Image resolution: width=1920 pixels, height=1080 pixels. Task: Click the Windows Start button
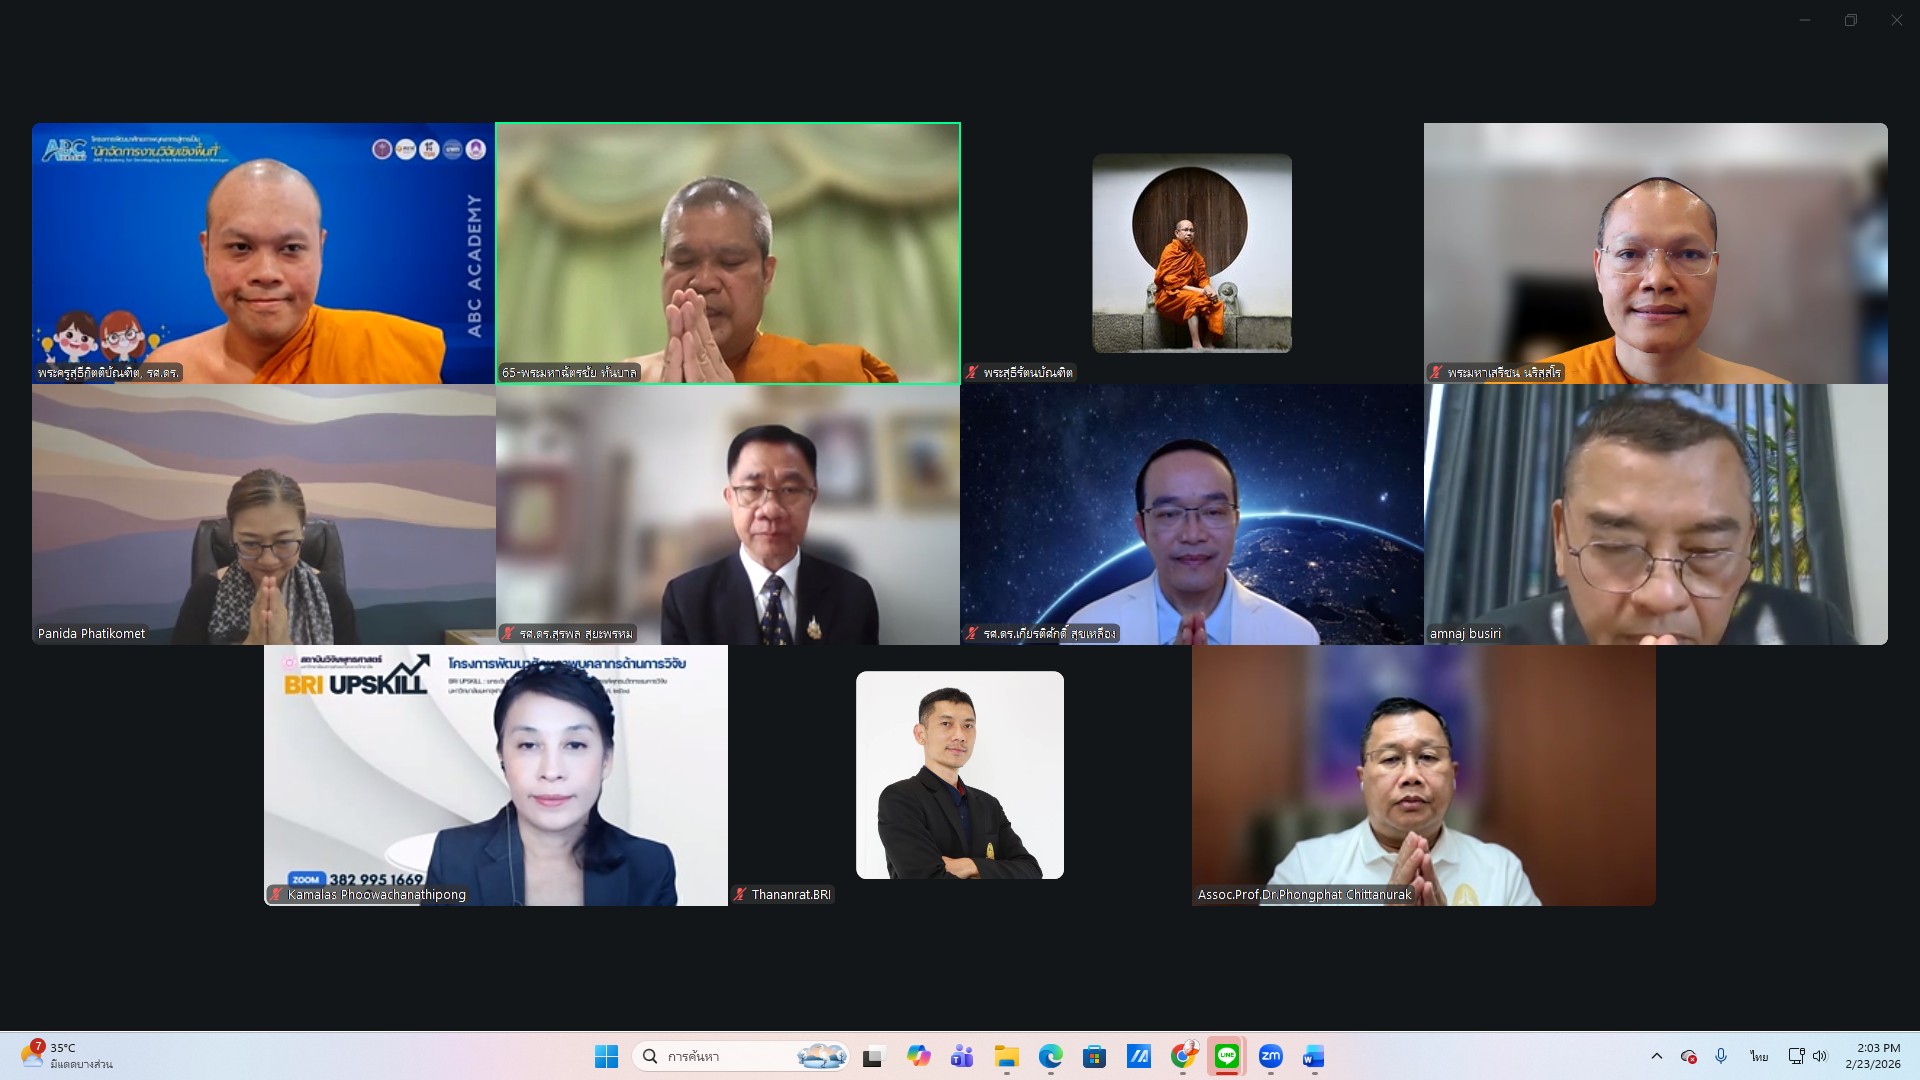[x=606, y=1056]
